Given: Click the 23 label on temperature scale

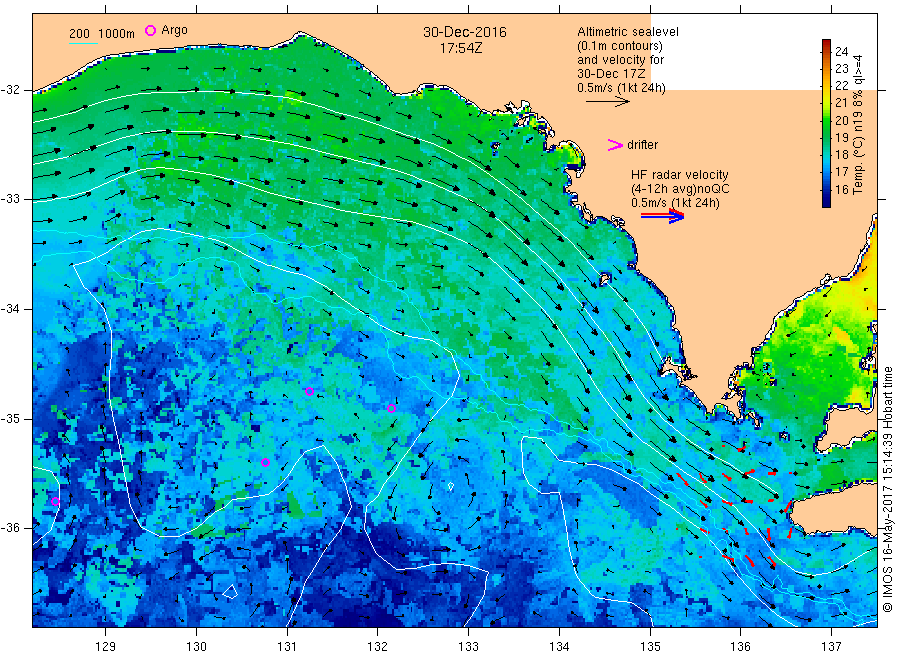Looking at the screenshot, I should (841, 69).
